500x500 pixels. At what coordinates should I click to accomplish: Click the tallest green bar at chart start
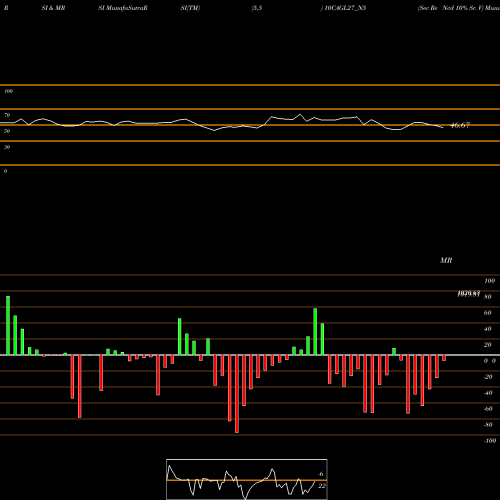click(x=8, y=325)
